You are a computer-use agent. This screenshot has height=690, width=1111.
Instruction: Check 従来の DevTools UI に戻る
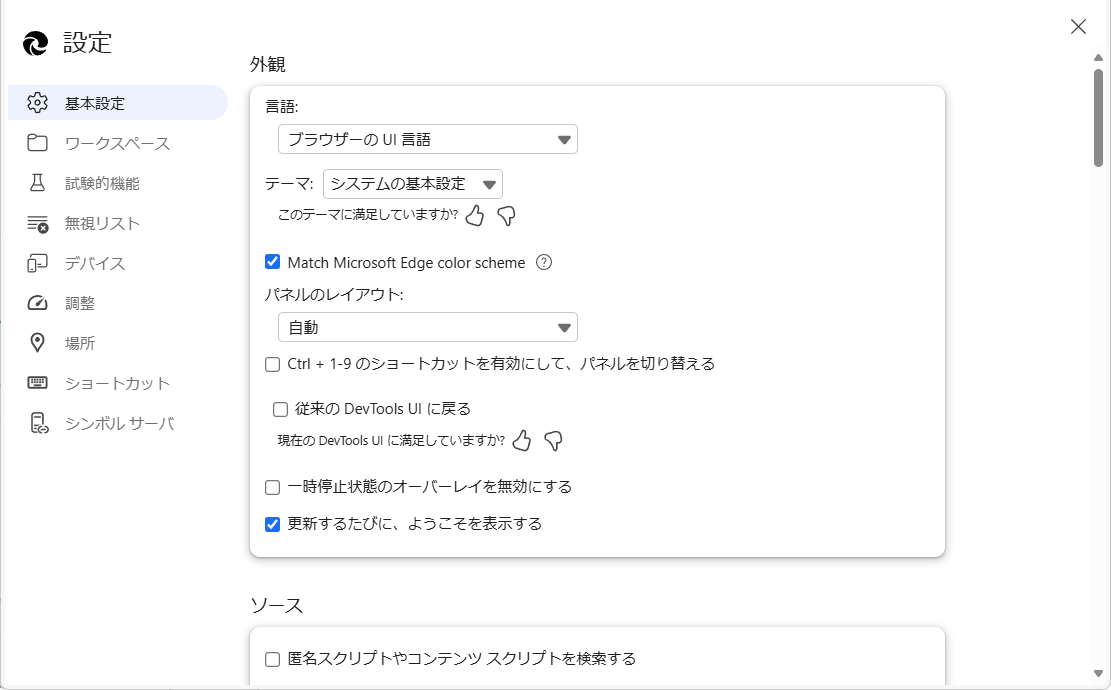tap(280, 409)
